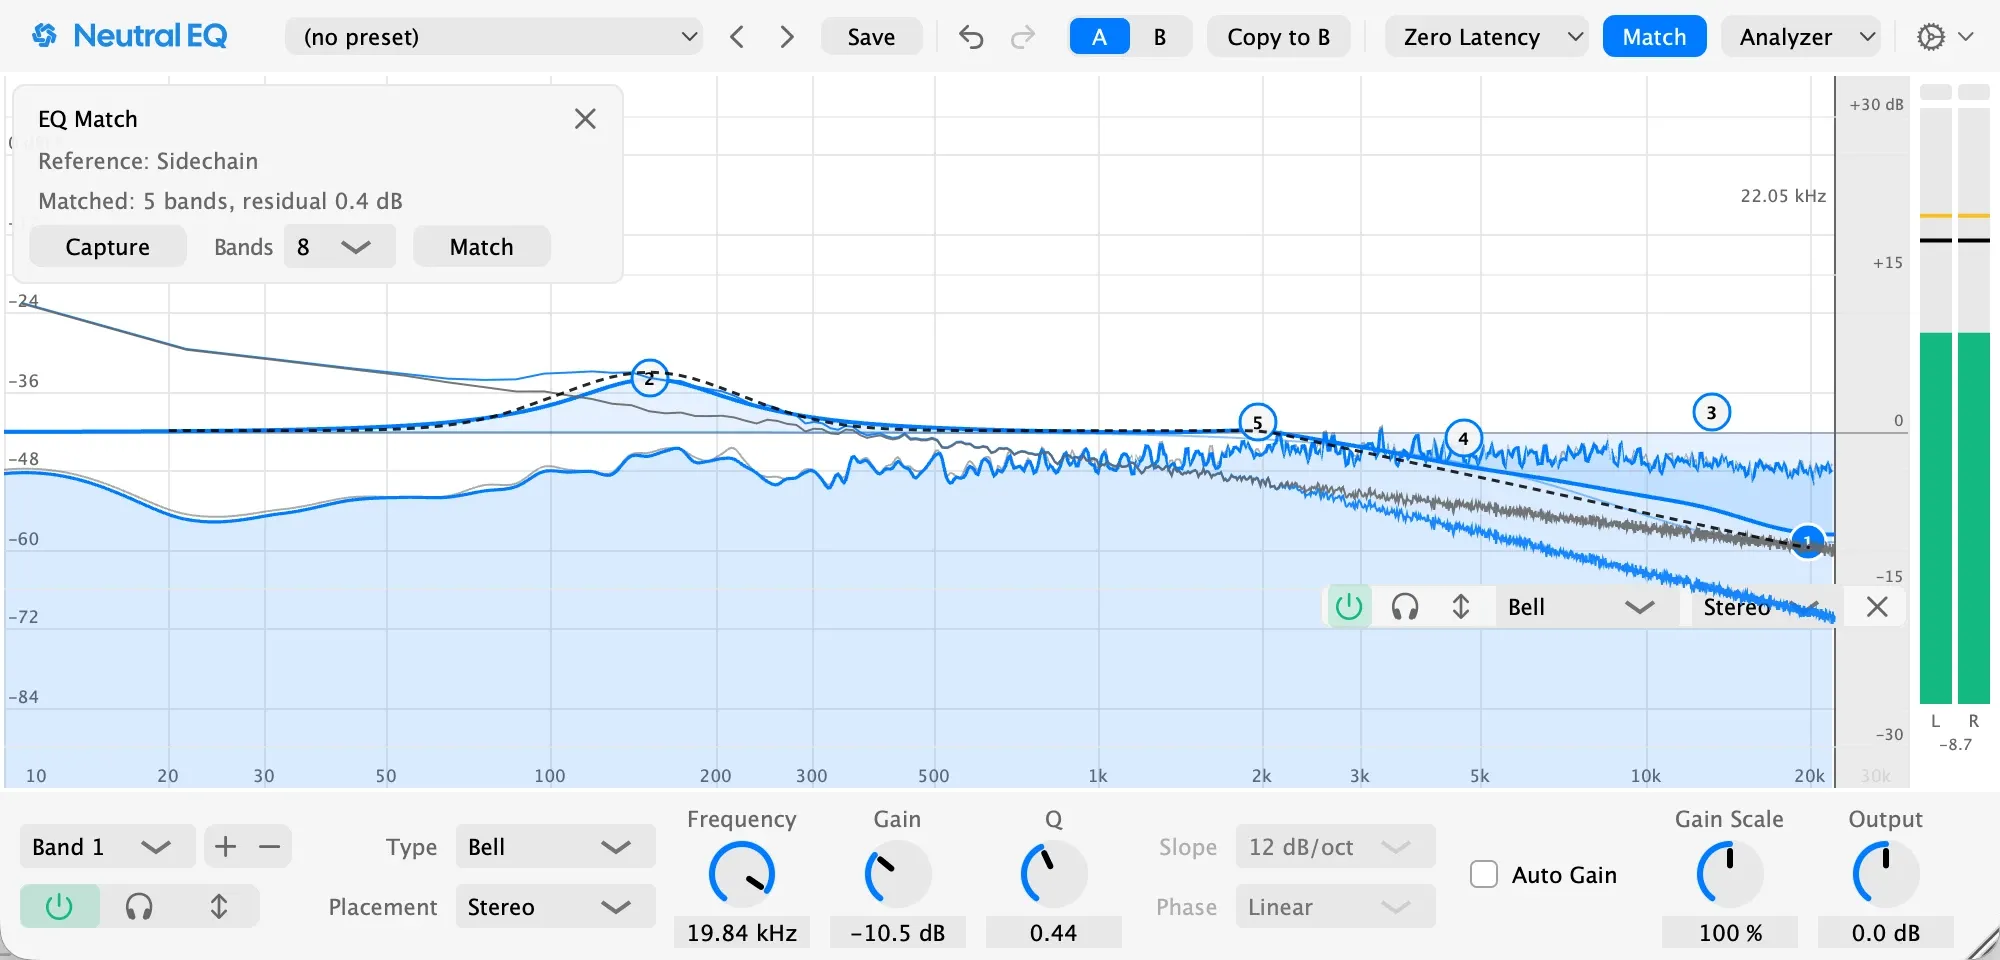The height and width of the screenshot is (960, 2000).
Task: Go to next preset arrow
Action: coord(787,37)
